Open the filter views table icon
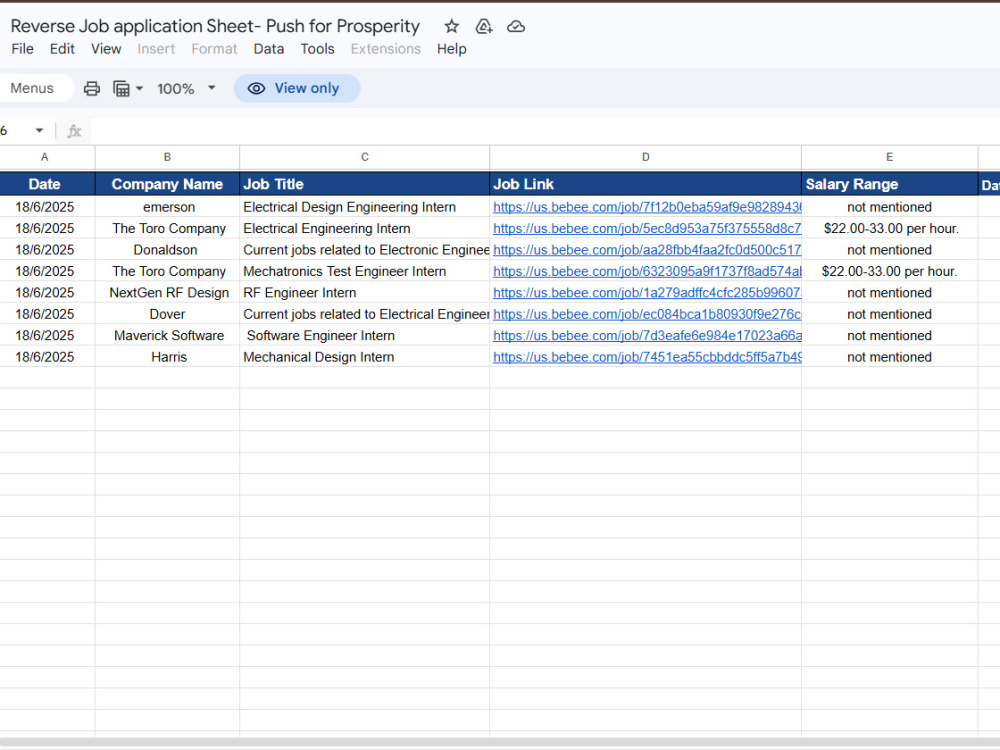 coord(121,88)
